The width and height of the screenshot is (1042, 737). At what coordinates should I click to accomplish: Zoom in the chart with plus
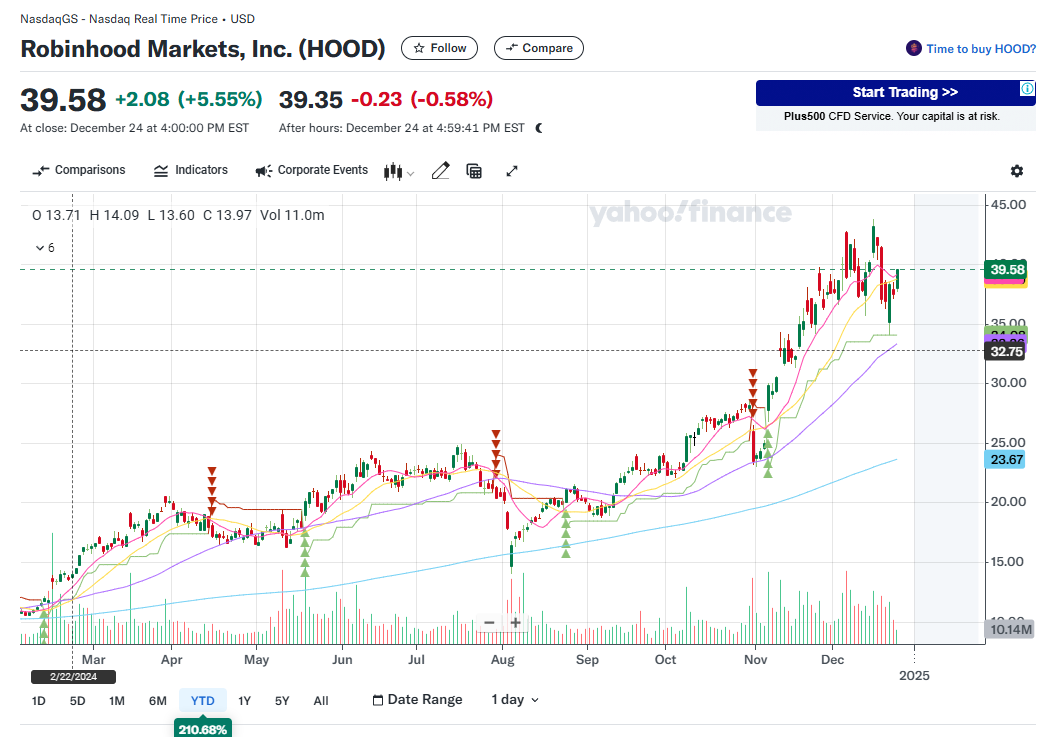515,623
